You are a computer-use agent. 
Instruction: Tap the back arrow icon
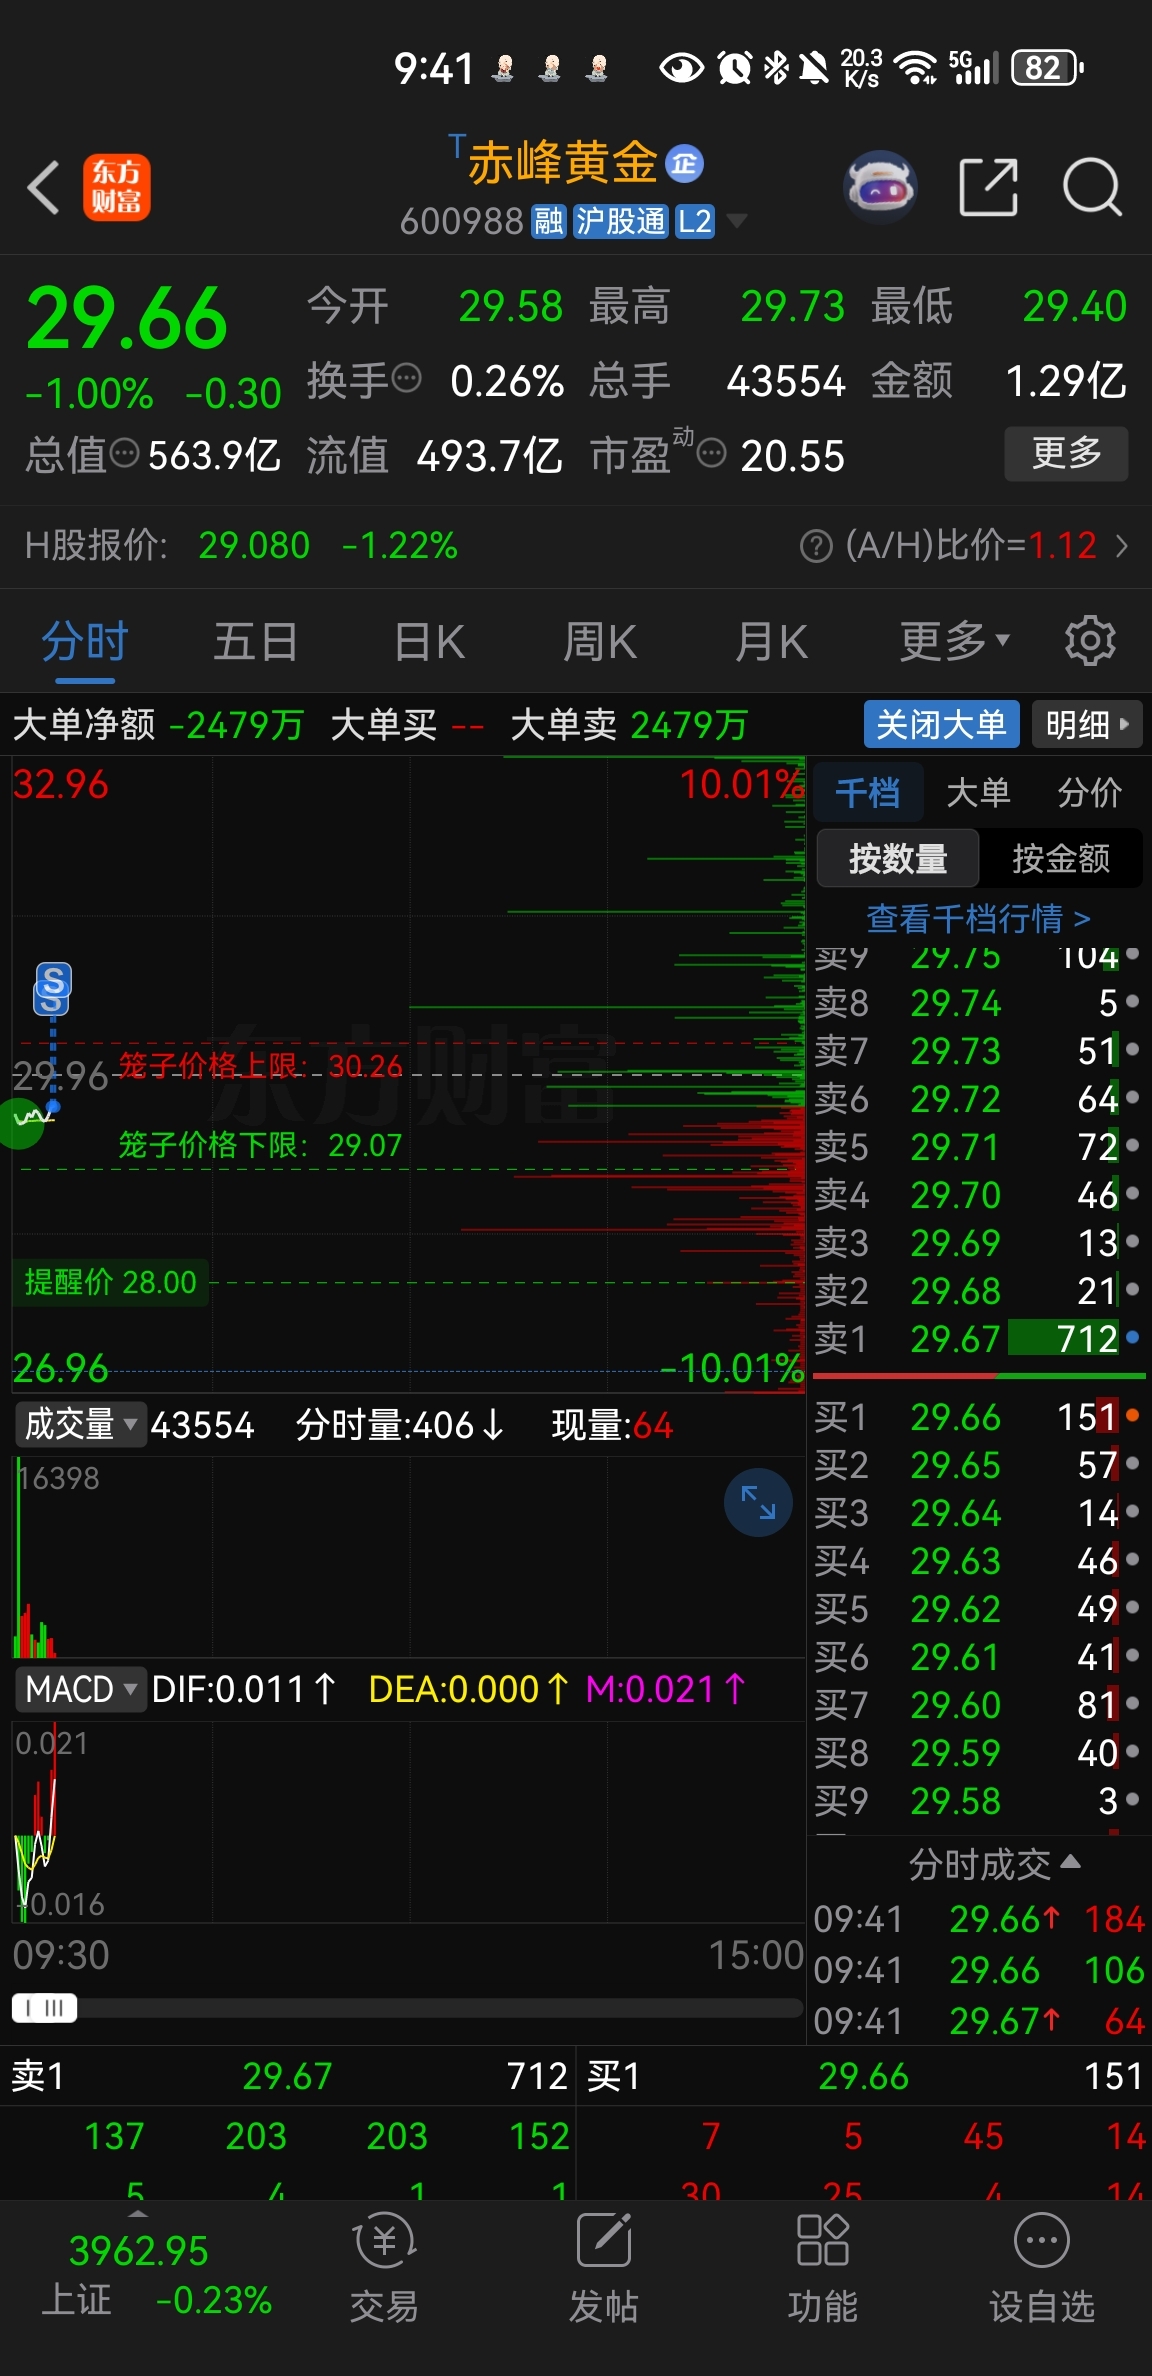coord(44,187)
